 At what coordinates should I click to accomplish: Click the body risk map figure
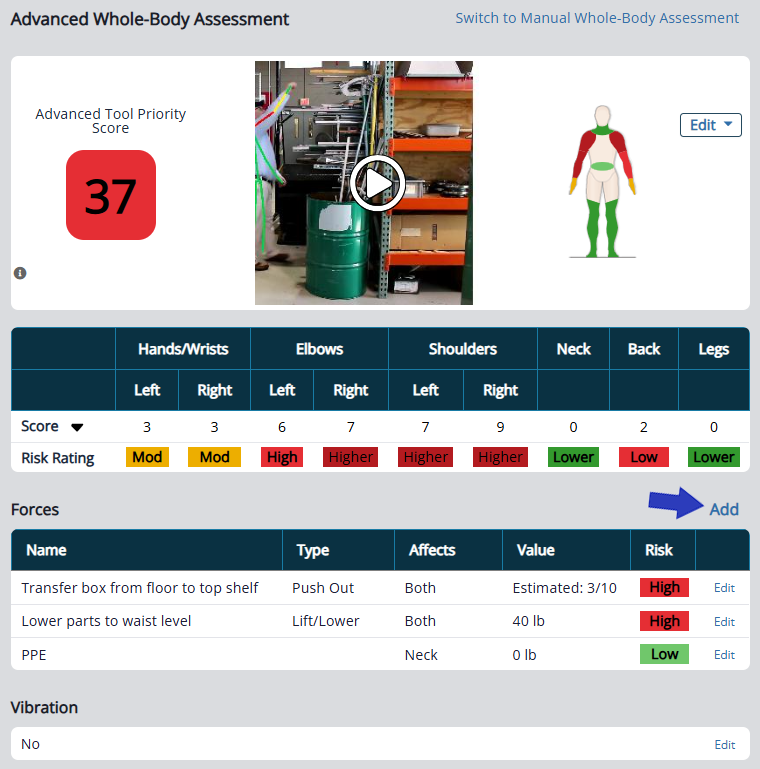[x=602, y=181]
